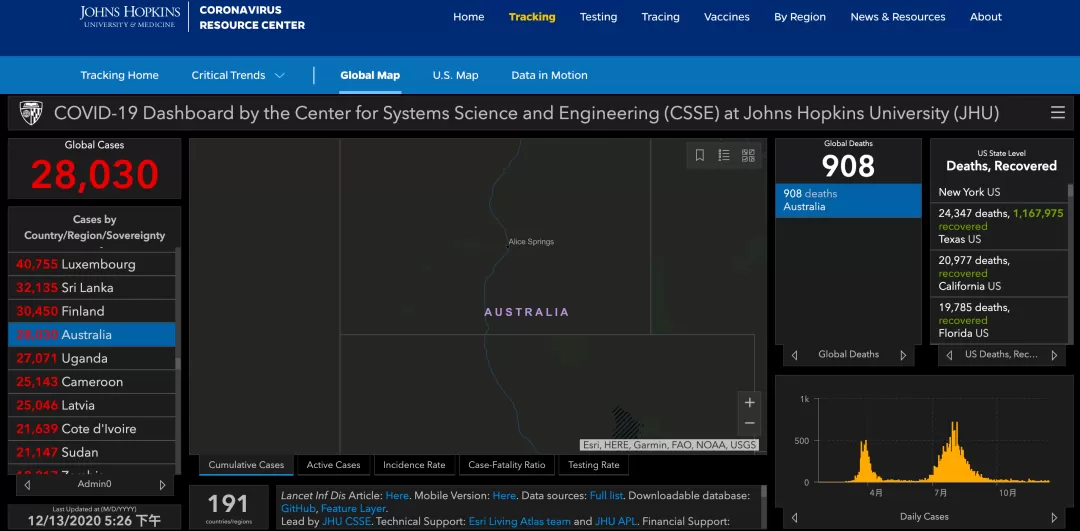Open the bookmarks icon on the map
This screenshot has width=1080, height=531.
tap(700, 156)
